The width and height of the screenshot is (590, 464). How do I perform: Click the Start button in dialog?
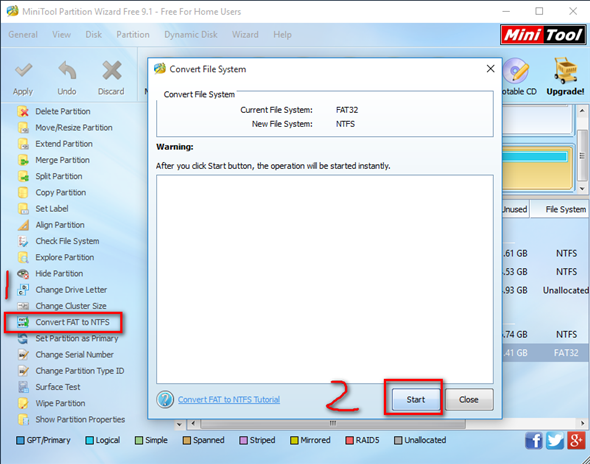[x=416, y=399]
